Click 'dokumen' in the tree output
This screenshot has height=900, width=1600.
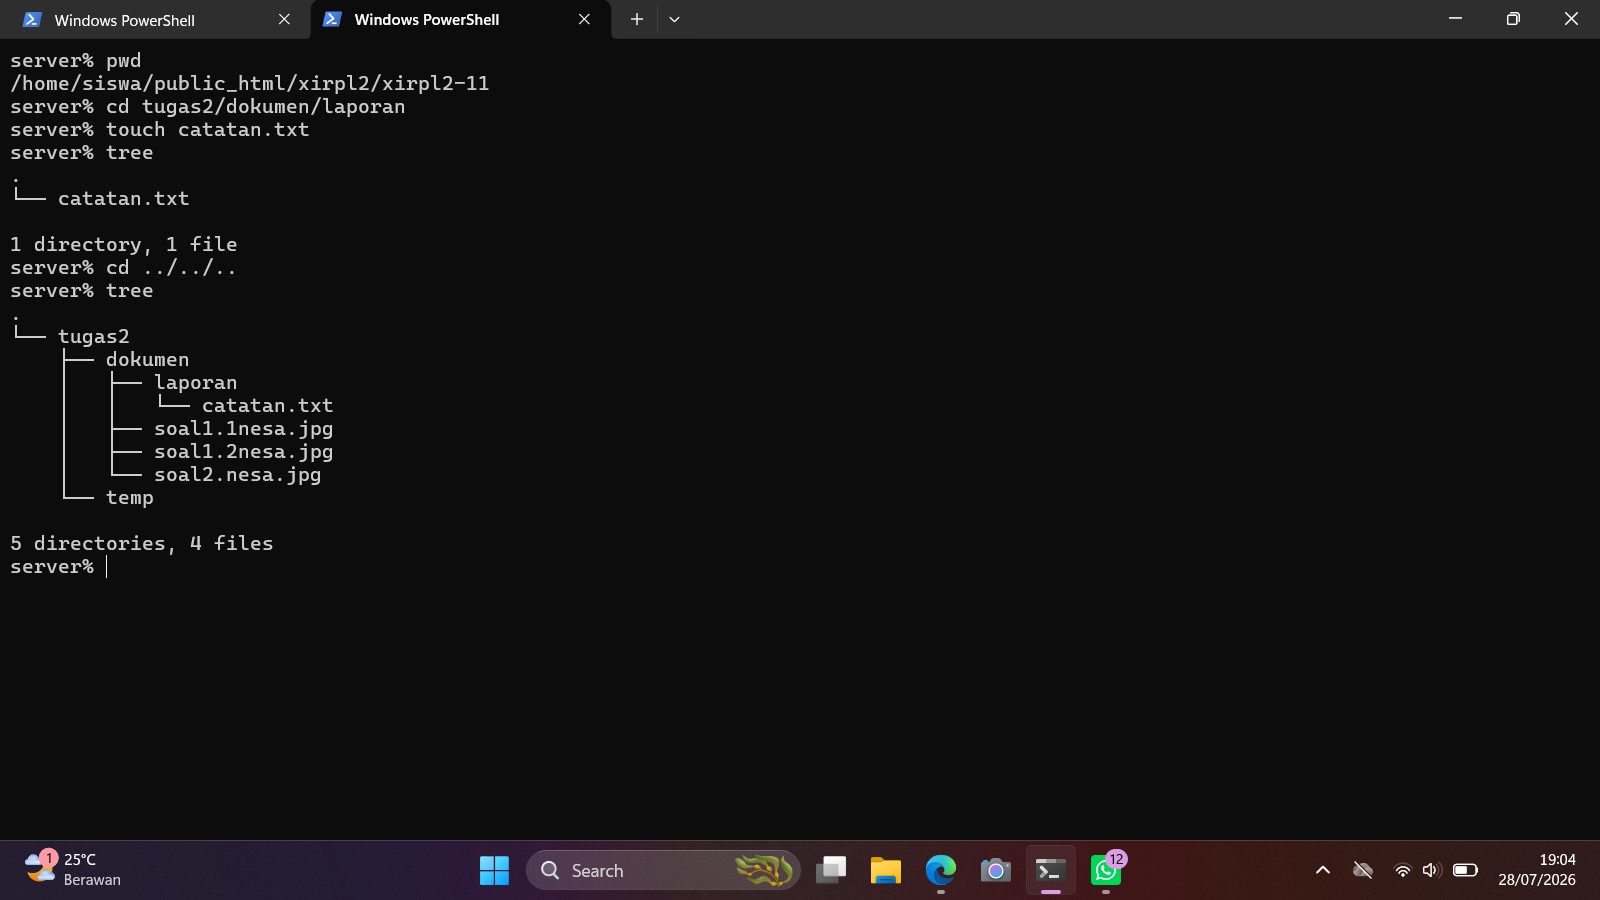[147, 360]
